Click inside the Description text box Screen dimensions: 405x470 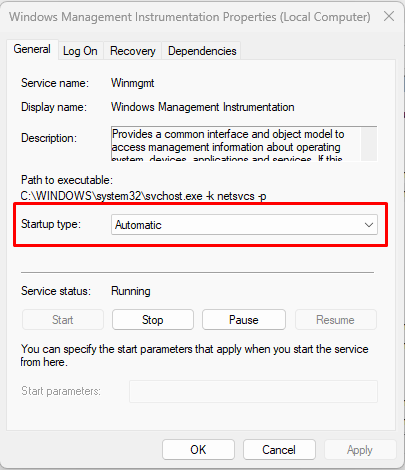[x=236, y=144]
